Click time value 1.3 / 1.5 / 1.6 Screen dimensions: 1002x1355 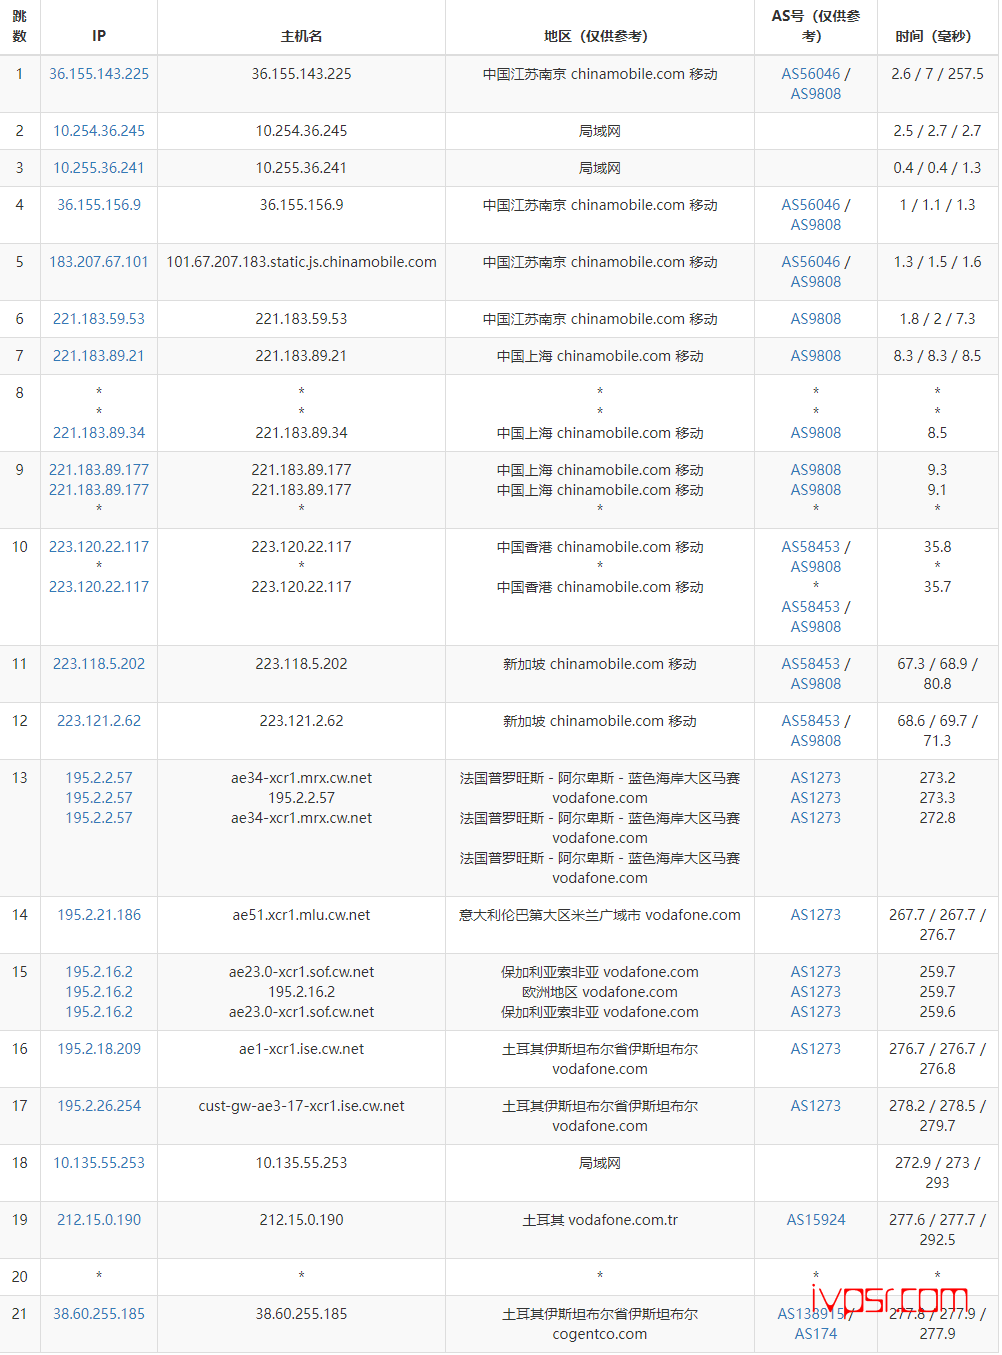[x=937, y=262]
